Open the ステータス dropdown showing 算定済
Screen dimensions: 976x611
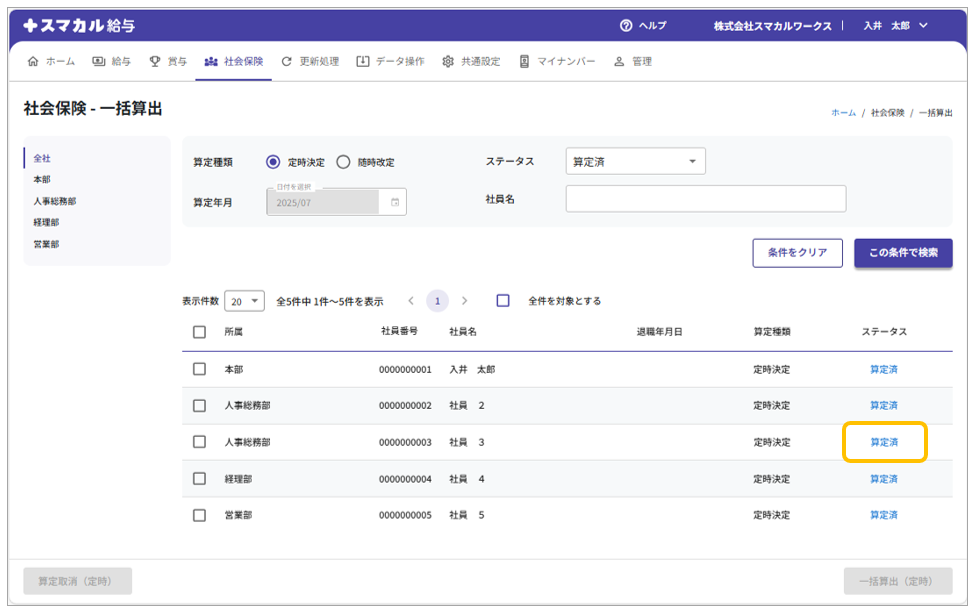635,161
